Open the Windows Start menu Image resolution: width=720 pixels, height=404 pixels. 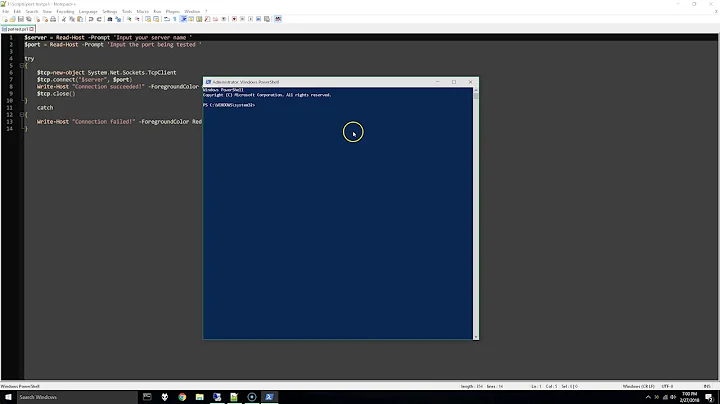[x=8, y=397]
